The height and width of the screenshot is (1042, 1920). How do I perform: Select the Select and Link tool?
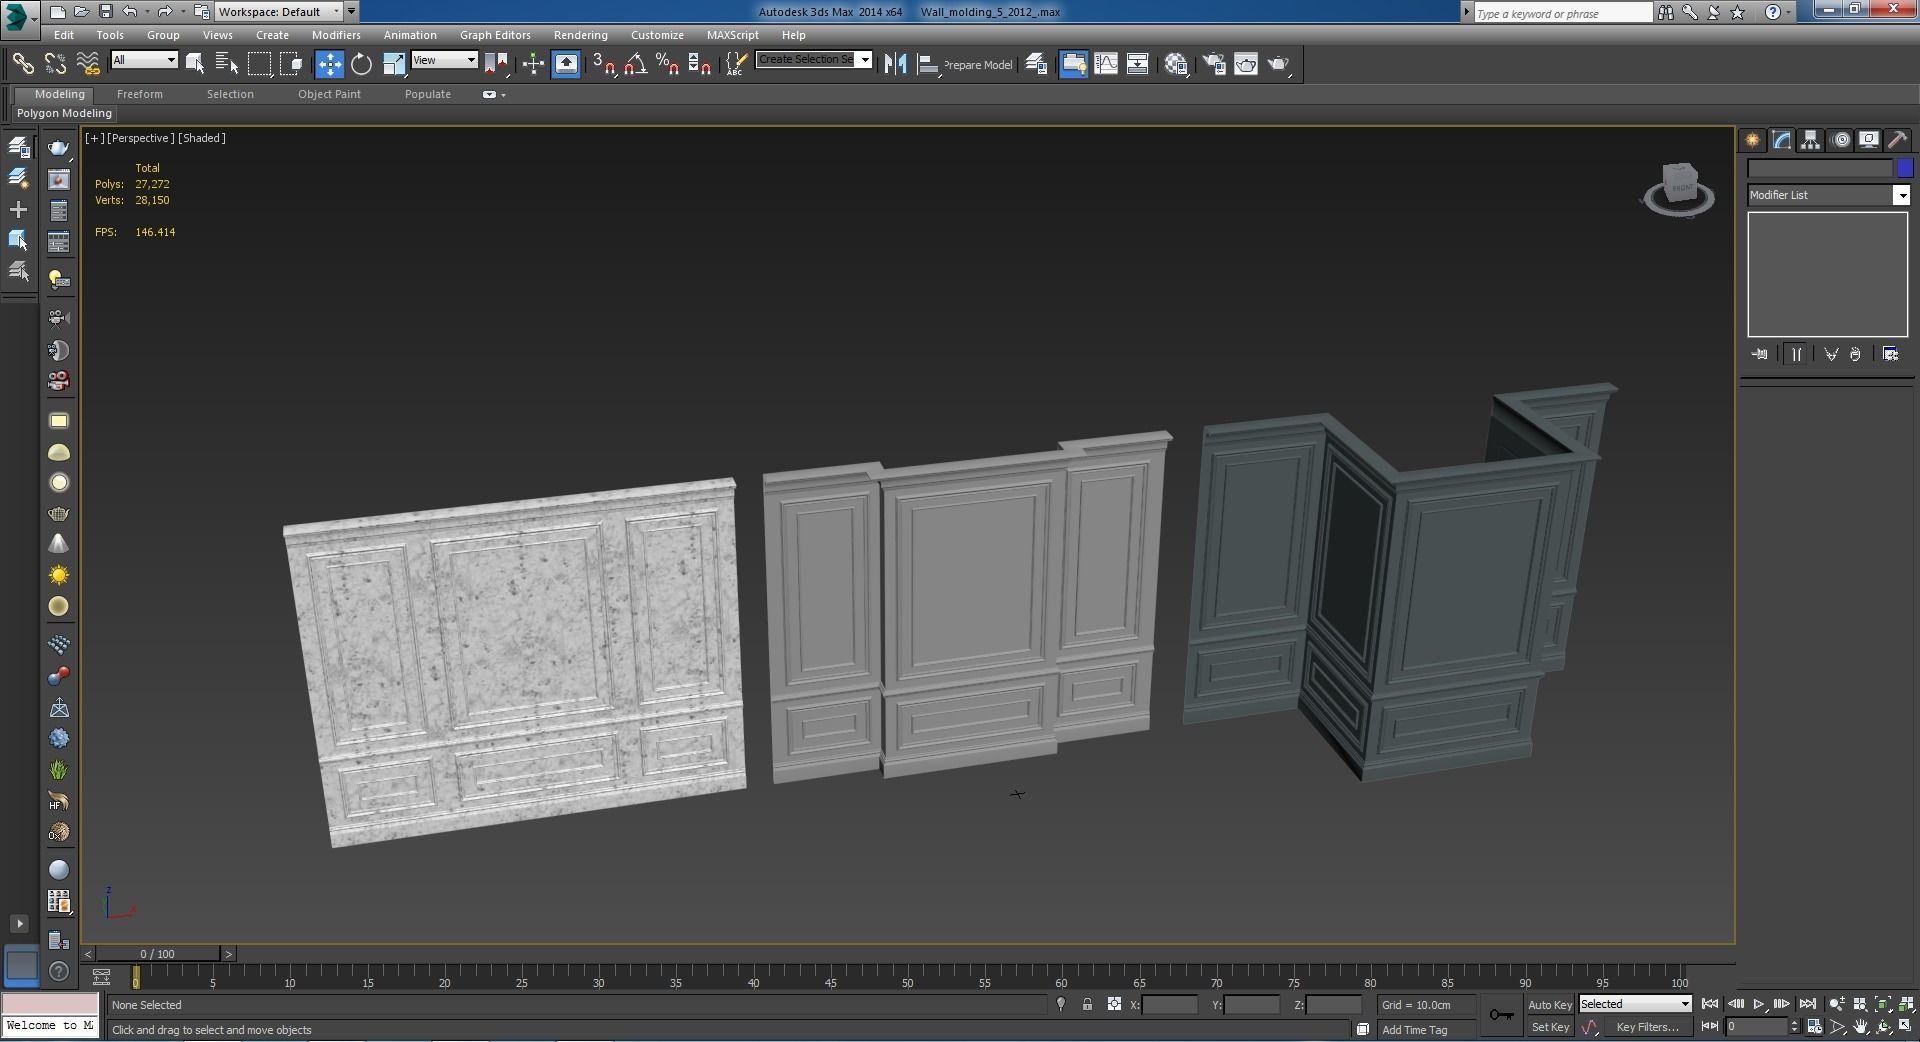(x=22, y=64)
